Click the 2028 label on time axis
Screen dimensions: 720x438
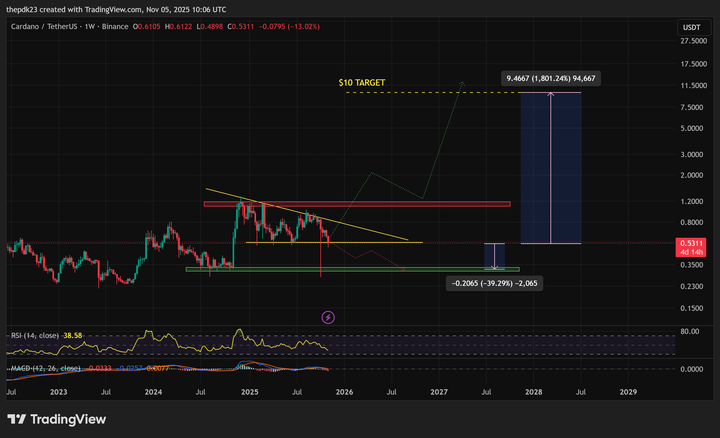(533, 393)
